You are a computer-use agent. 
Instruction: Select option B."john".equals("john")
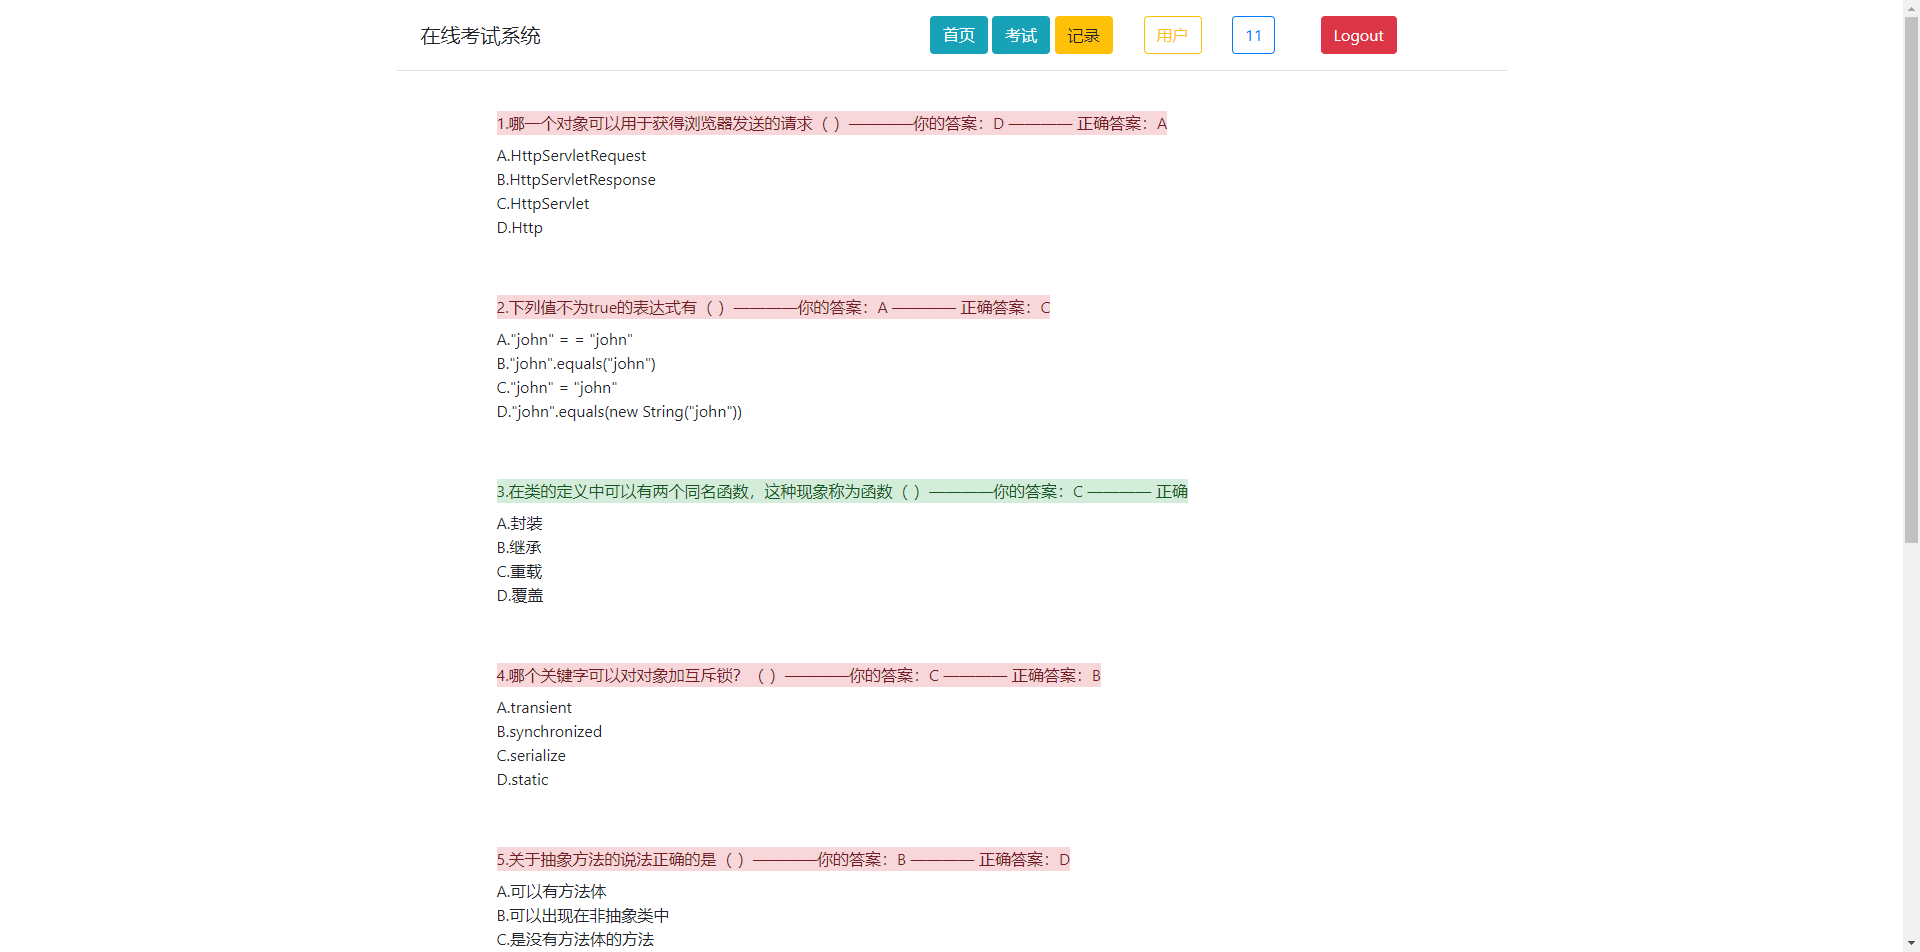(576, 364)
